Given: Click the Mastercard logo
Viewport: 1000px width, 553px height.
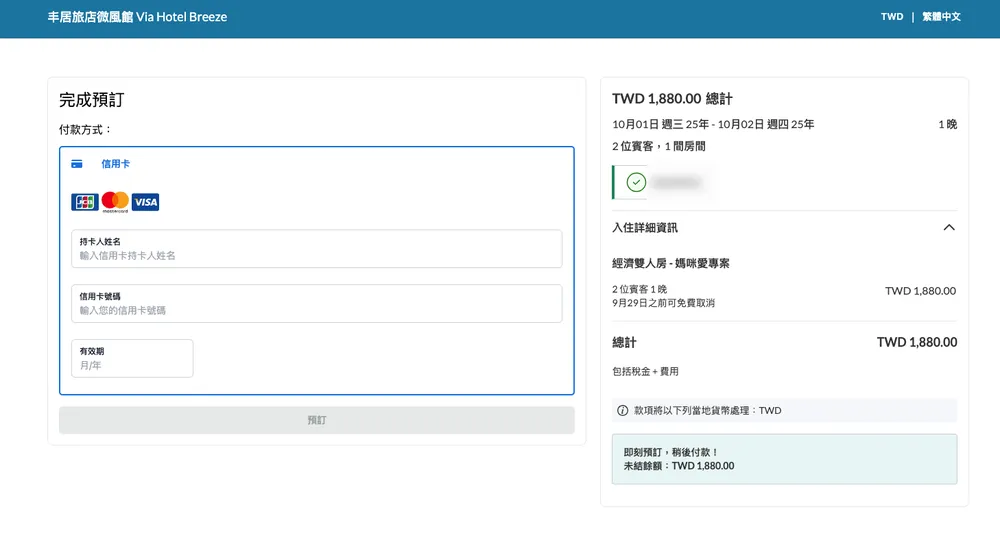Looking at the screenshot, I should coord(115,202).
